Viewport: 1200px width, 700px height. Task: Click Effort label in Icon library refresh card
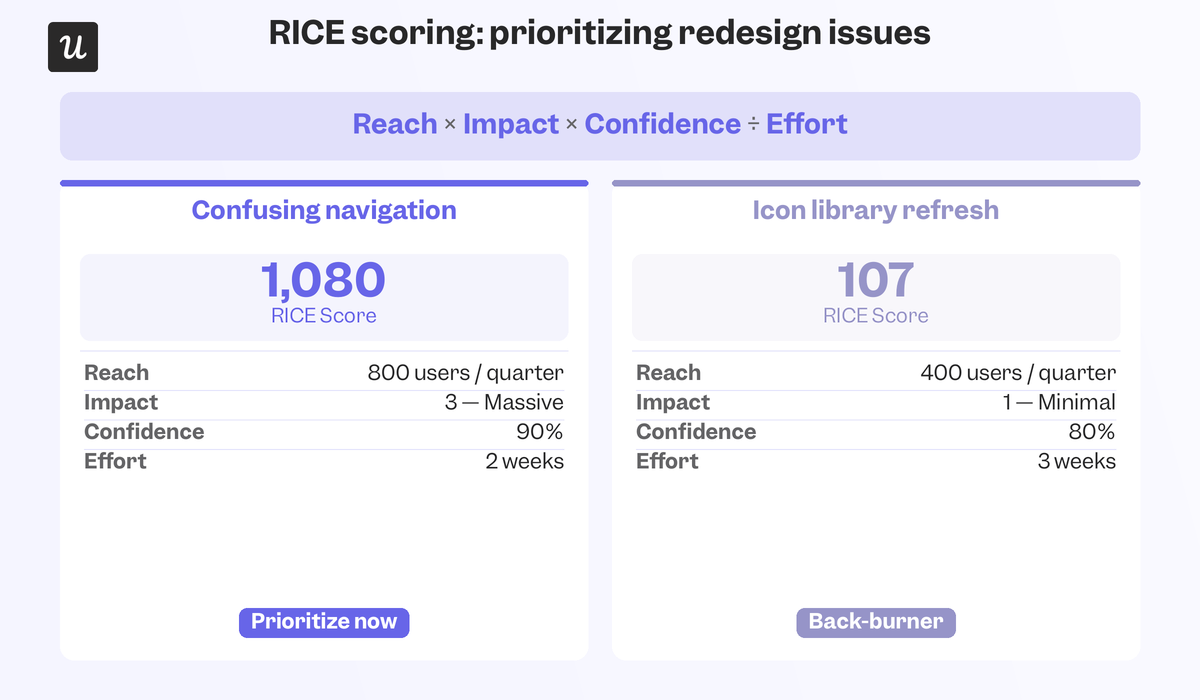coord(667,461)
